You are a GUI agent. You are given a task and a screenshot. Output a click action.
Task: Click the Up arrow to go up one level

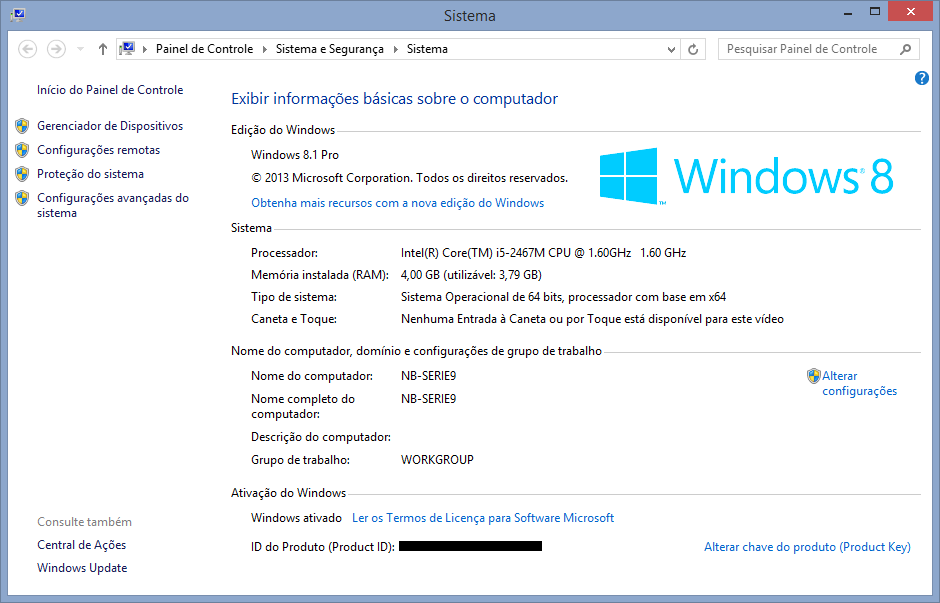click(x=102, y=48)
